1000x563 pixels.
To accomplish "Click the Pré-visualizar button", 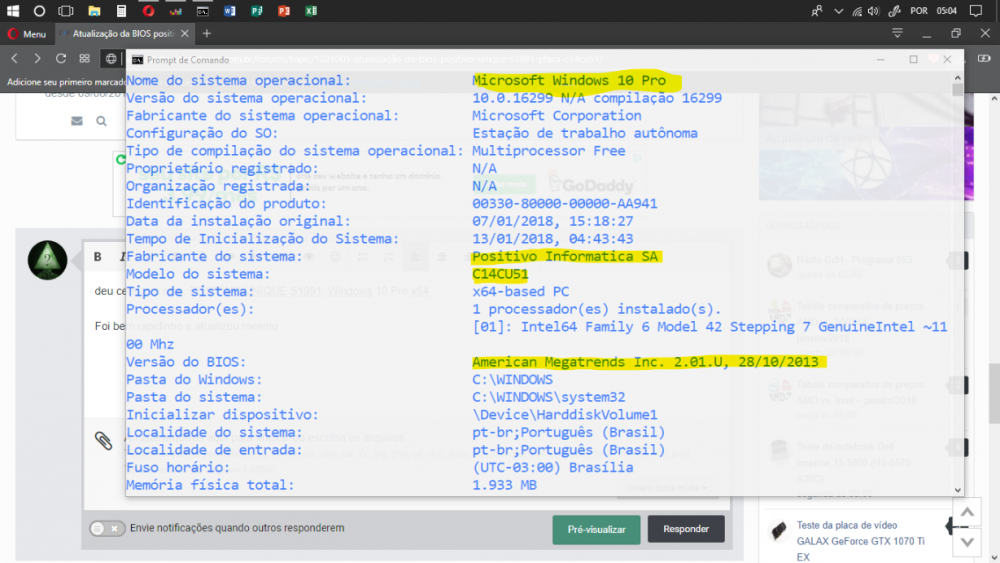I will (596, 529).
